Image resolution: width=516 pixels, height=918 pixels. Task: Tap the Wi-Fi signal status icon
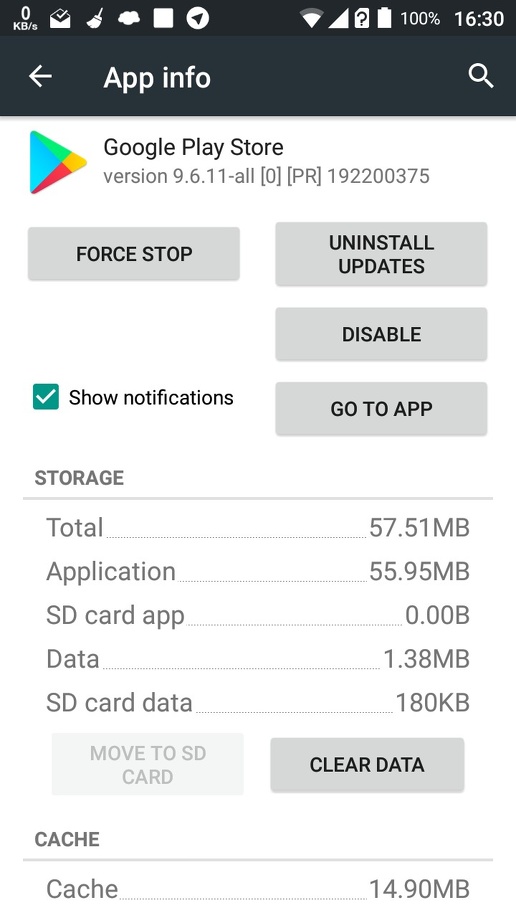coord(312,18)
